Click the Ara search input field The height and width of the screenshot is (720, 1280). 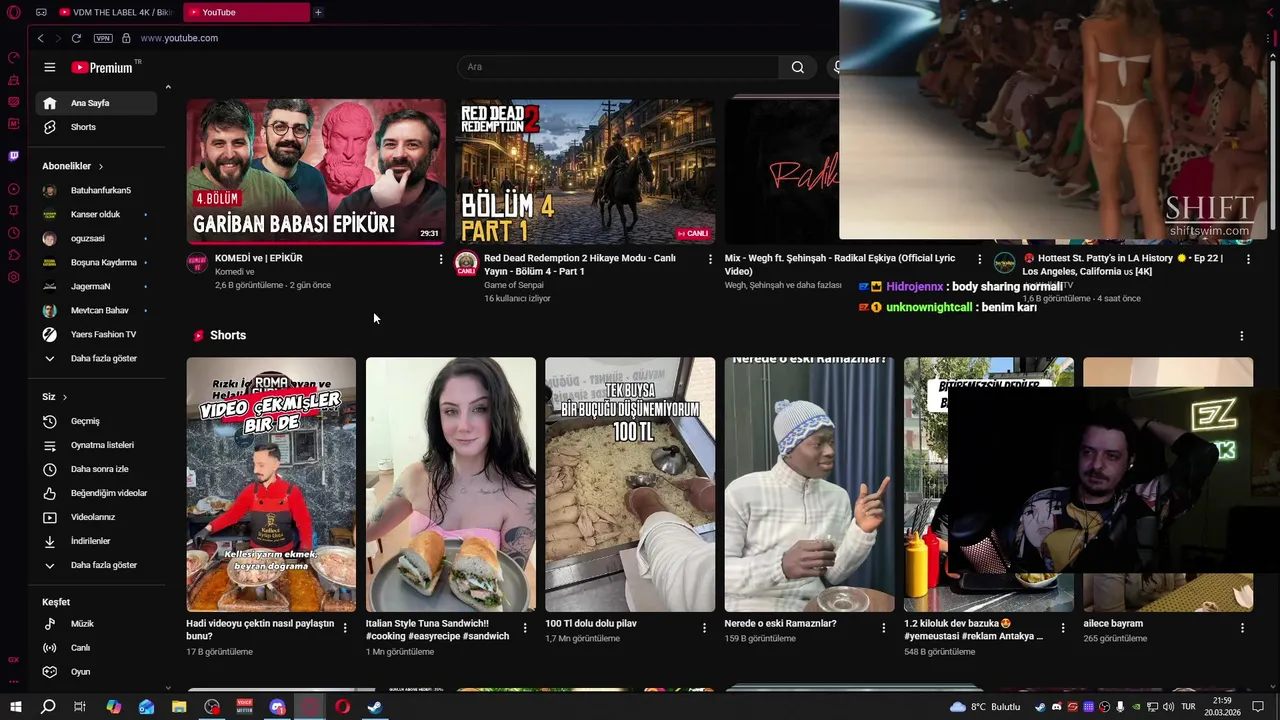coord(618,67)
